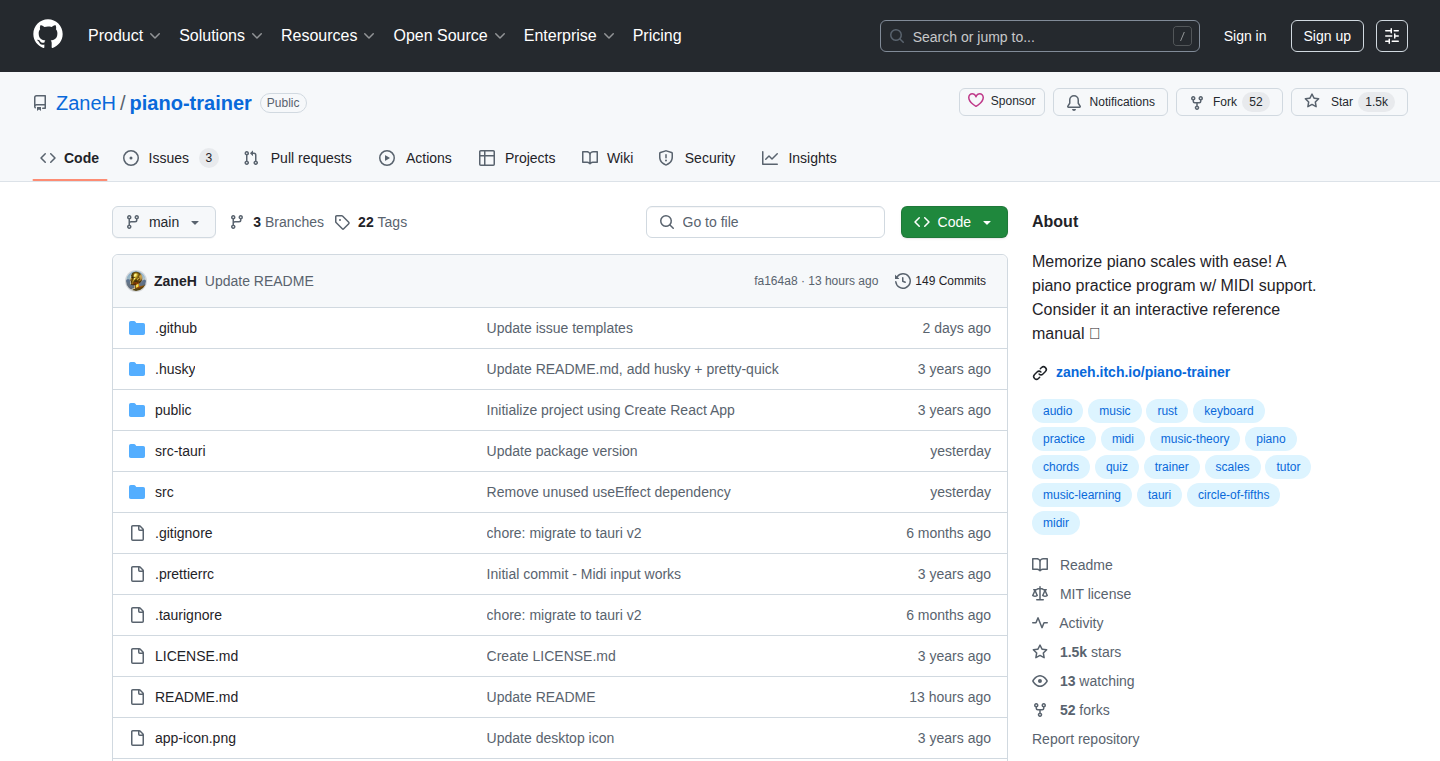Click the .gitignore file icon

click(137, 533)
